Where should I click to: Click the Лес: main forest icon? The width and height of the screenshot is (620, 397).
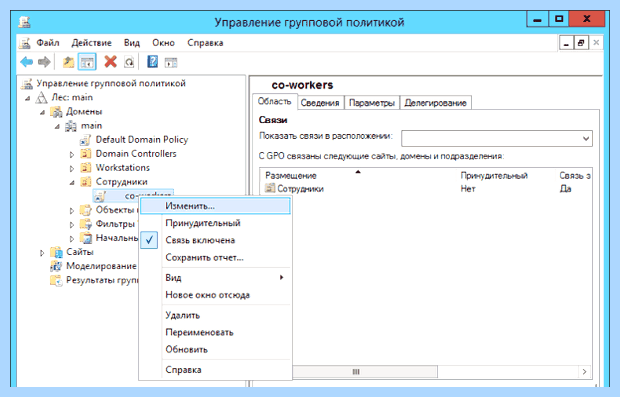pos(42,97)
